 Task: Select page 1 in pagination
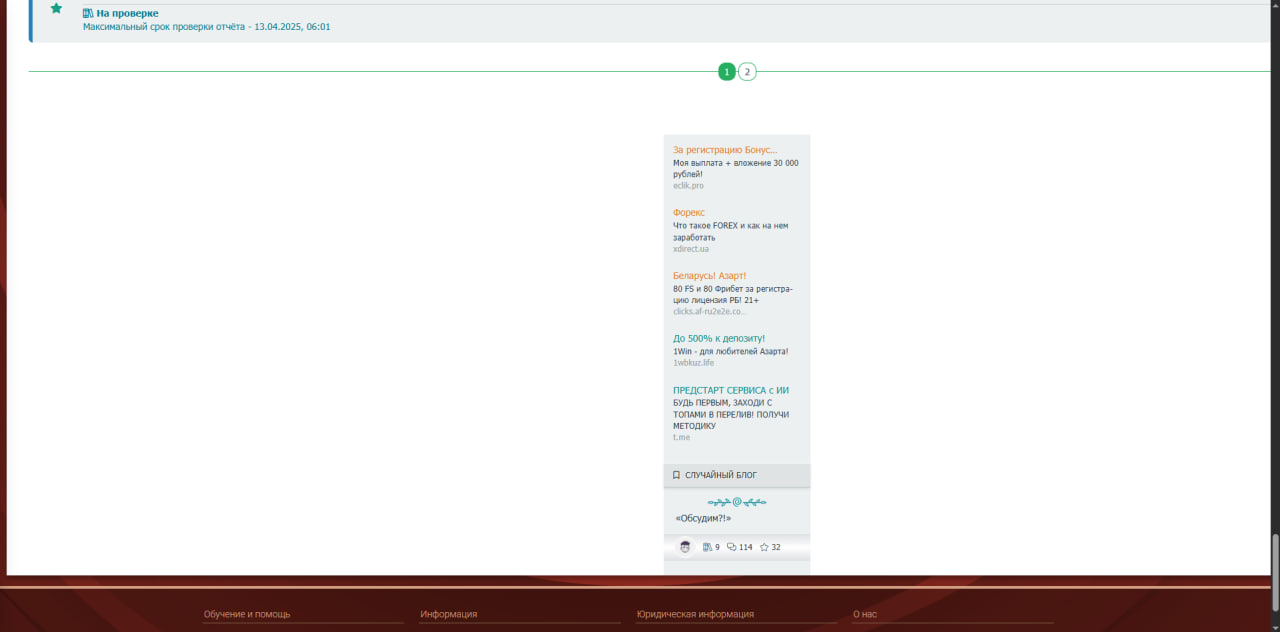coord(726,72)
